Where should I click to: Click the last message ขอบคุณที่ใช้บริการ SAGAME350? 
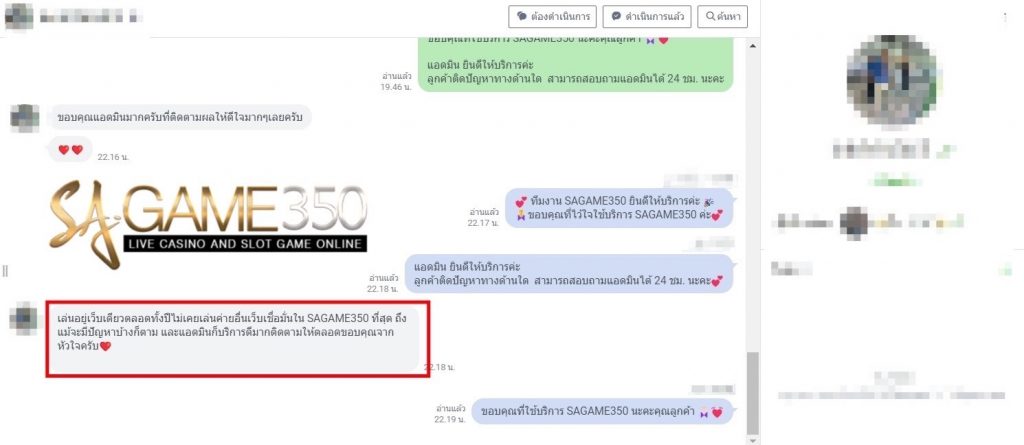tap(602, 412)
